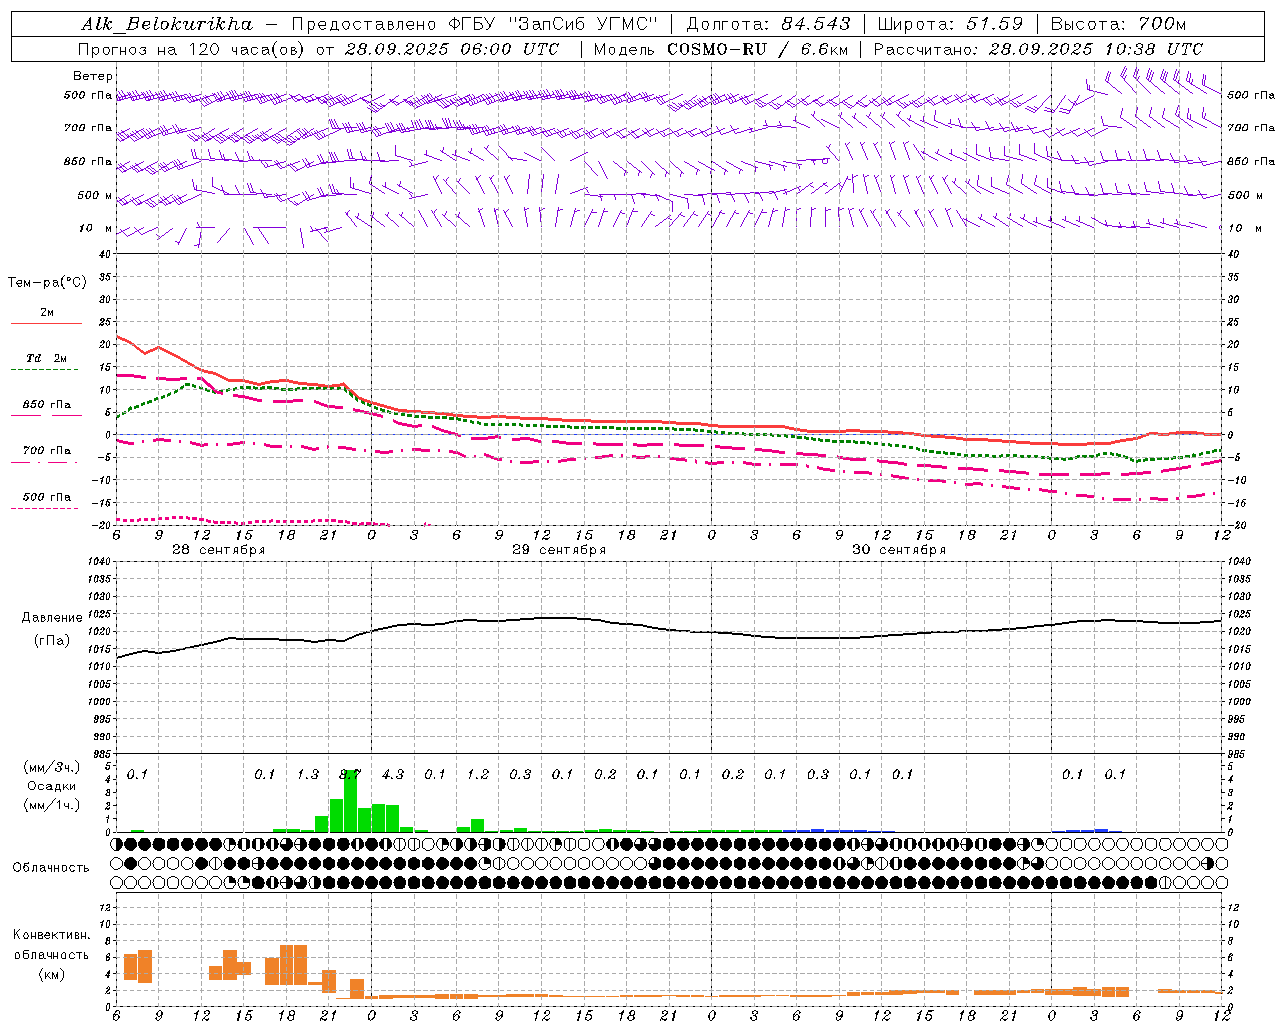The height and width of the screenshot is (1024, 1280).
Task: Click the computed time Рассчитано: 28.09.2025 10:38 UTC
Action: [1038, 49]
